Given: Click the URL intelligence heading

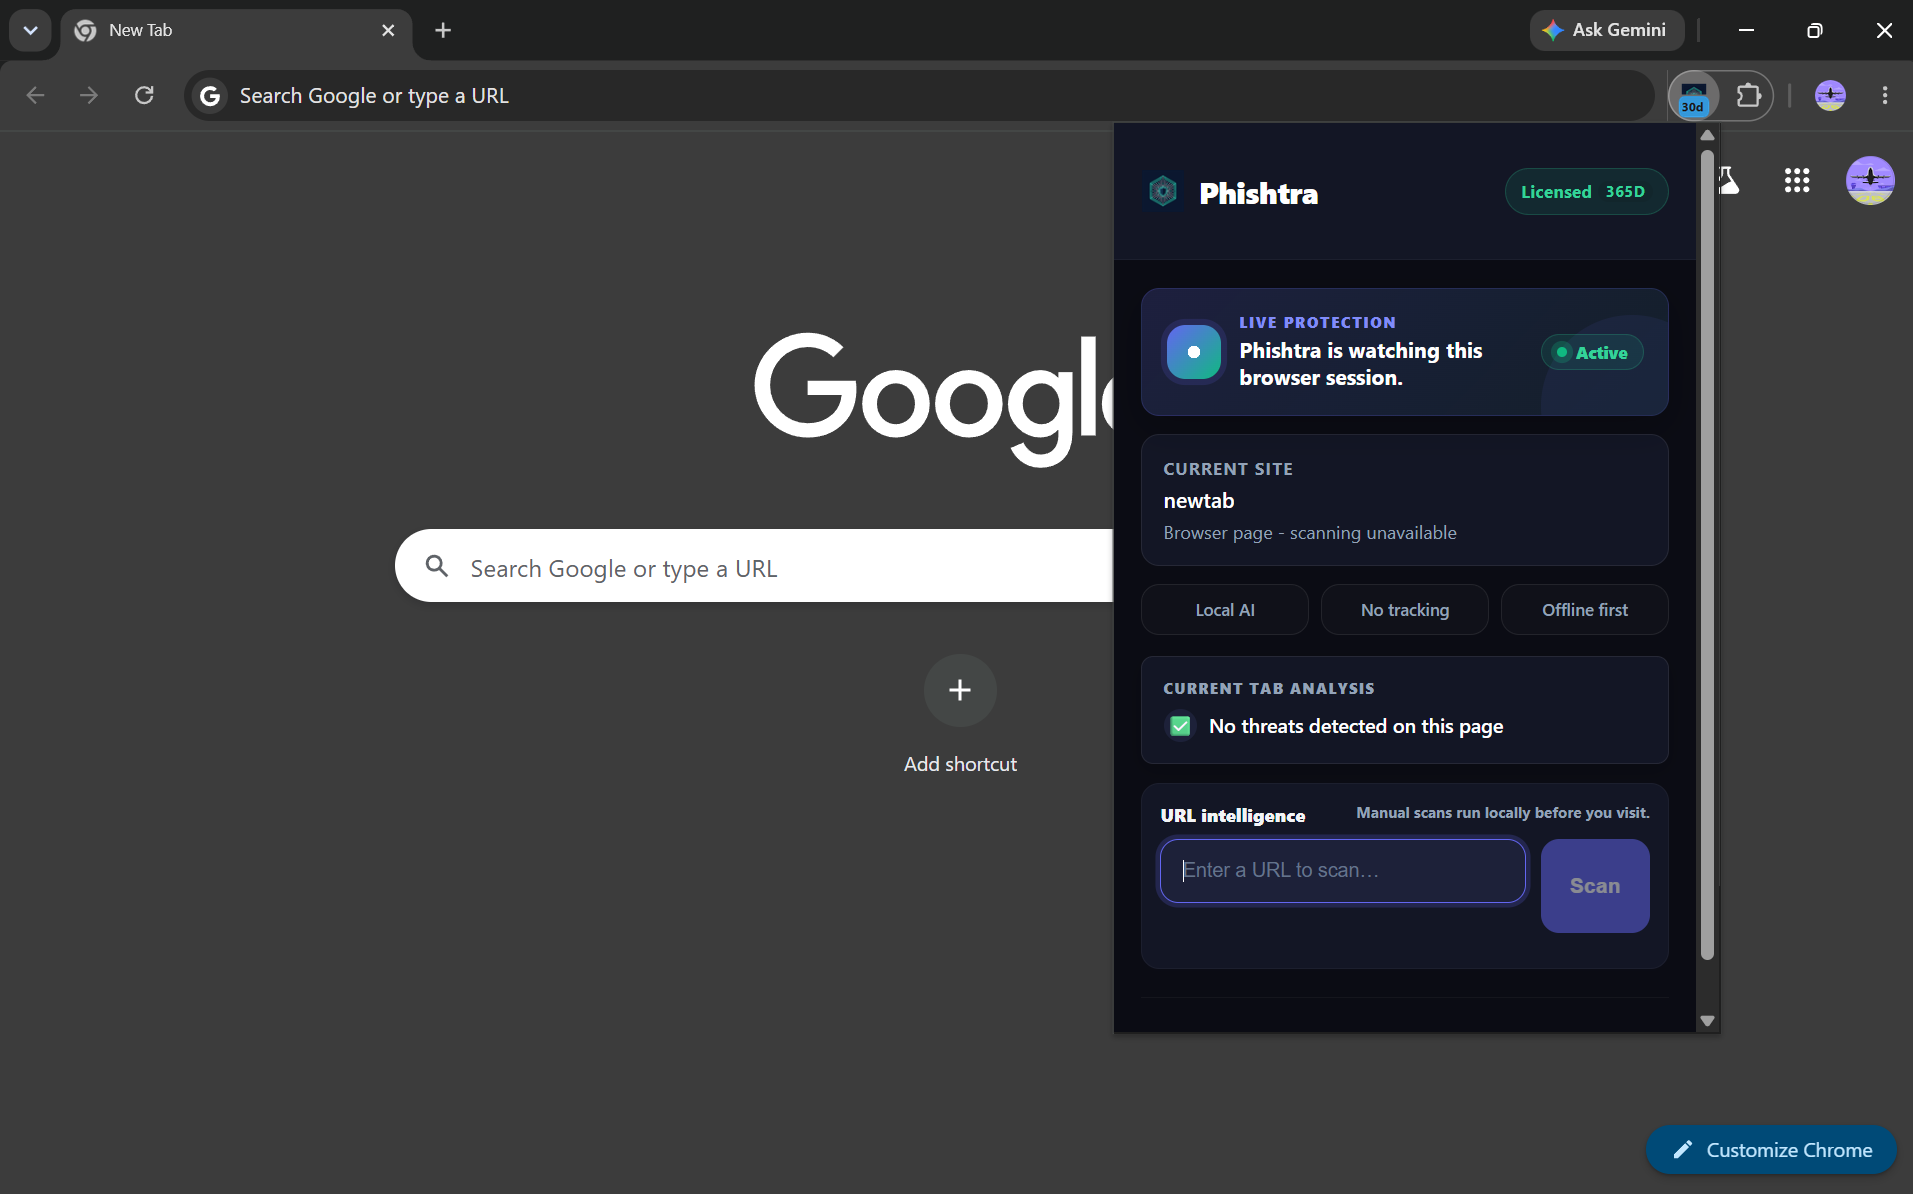Looking at the screenshot, I should click(x=1232, y=816).
